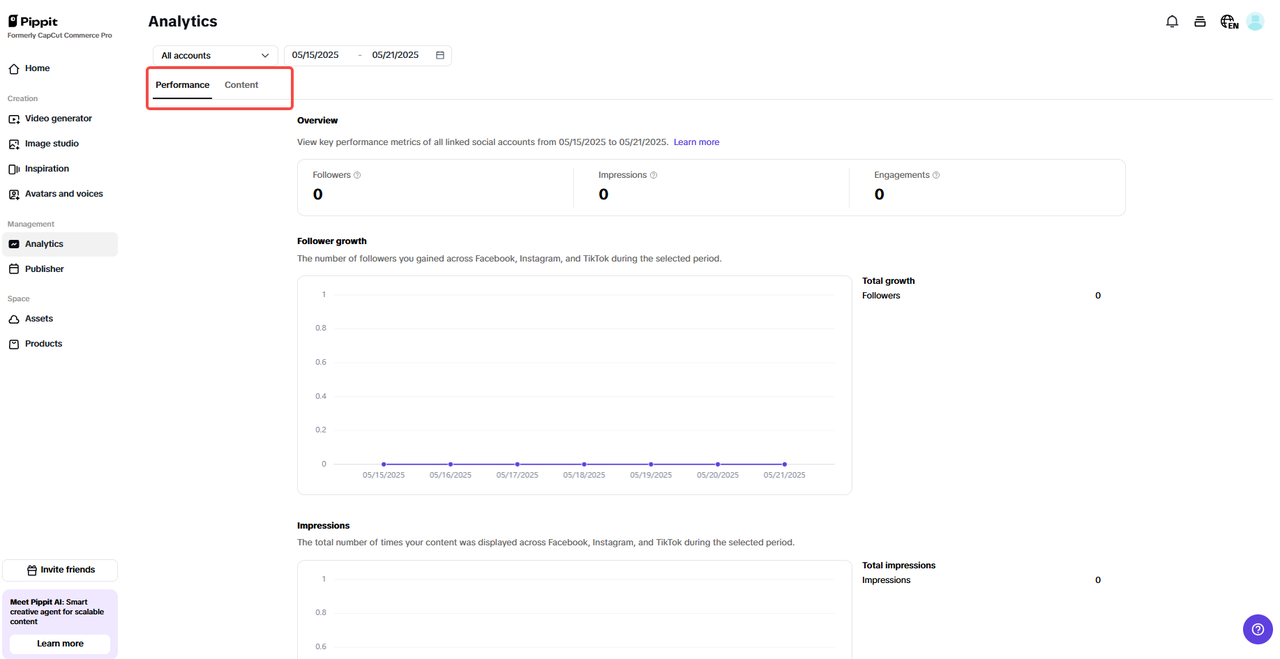1280x659 pixels.
Task: Click the credits stack icon in header
Action: (1200, 21)
